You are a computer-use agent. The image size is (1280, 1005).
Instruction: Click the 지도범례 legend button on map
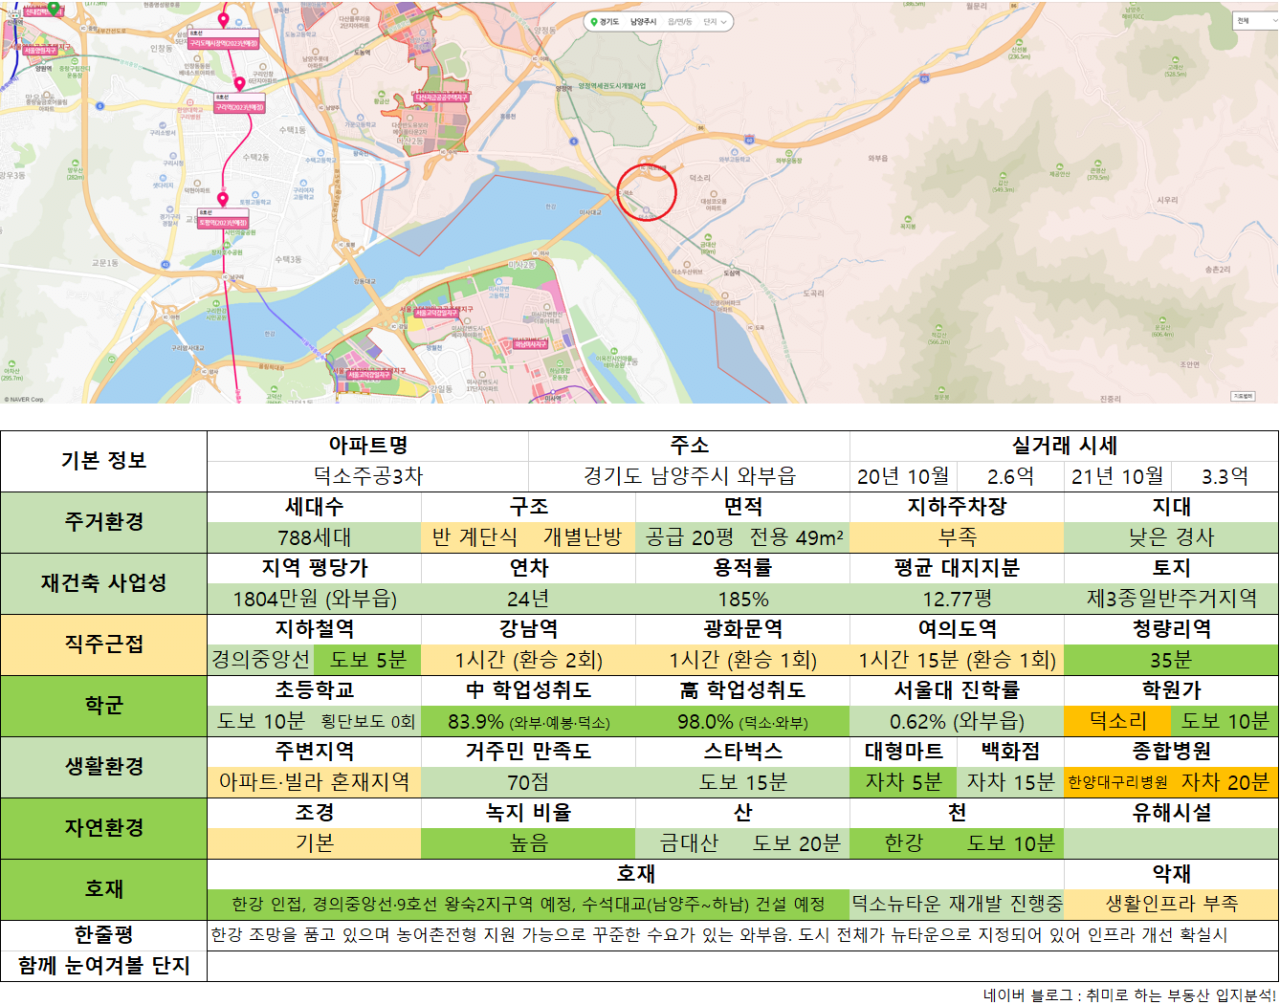[1243, 396]
